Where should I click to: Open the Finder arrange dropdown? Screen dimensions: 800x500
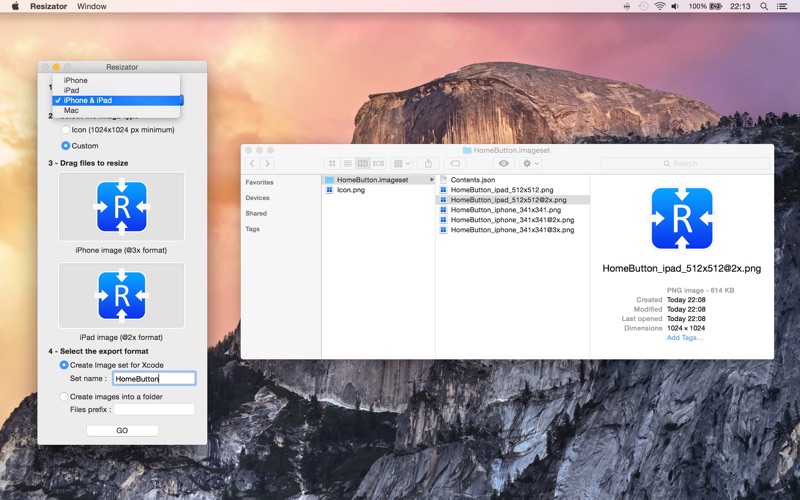coord(402,163)
